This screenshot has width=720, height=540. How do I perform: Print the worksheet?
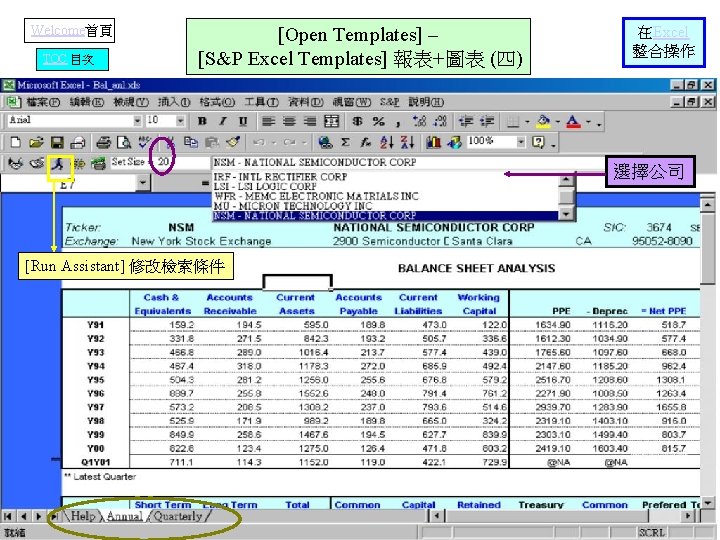(104, 142)
